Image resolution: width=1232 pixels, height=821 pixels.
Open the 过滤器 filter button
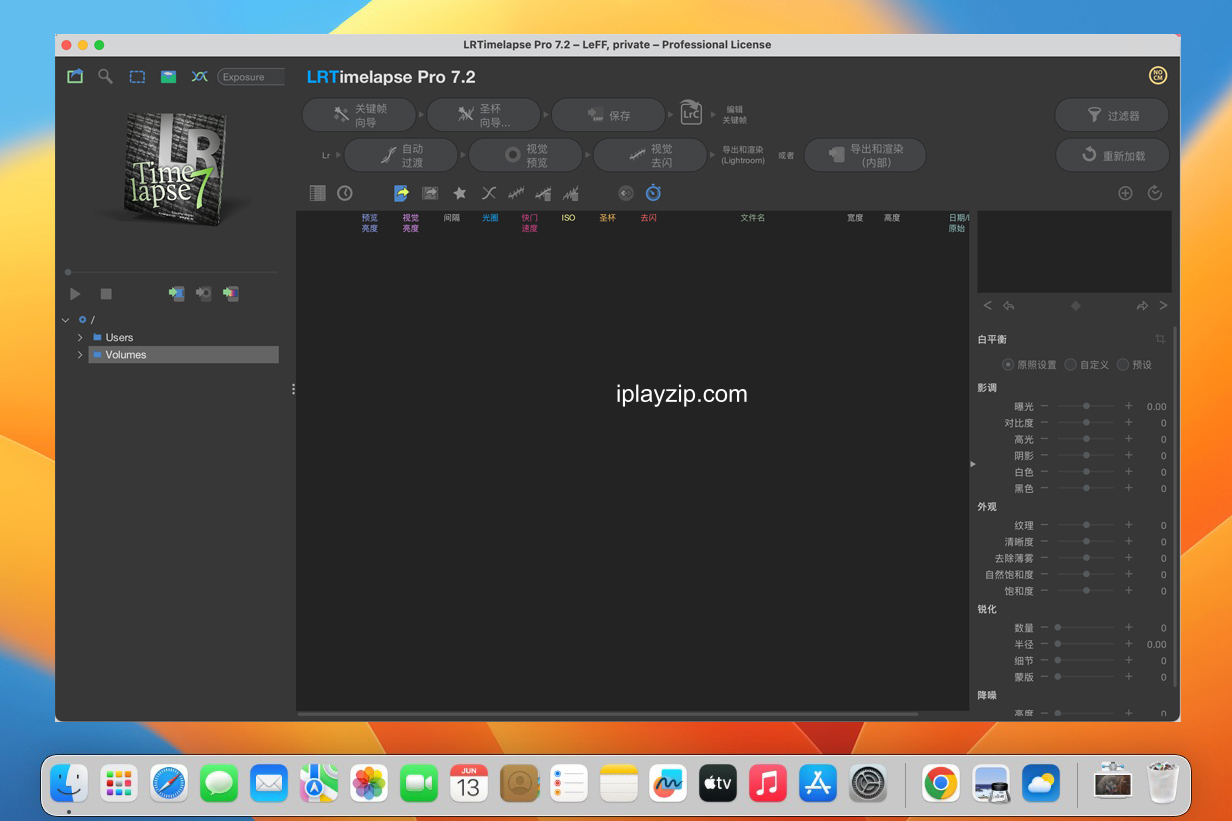(x=1112, y=115)
